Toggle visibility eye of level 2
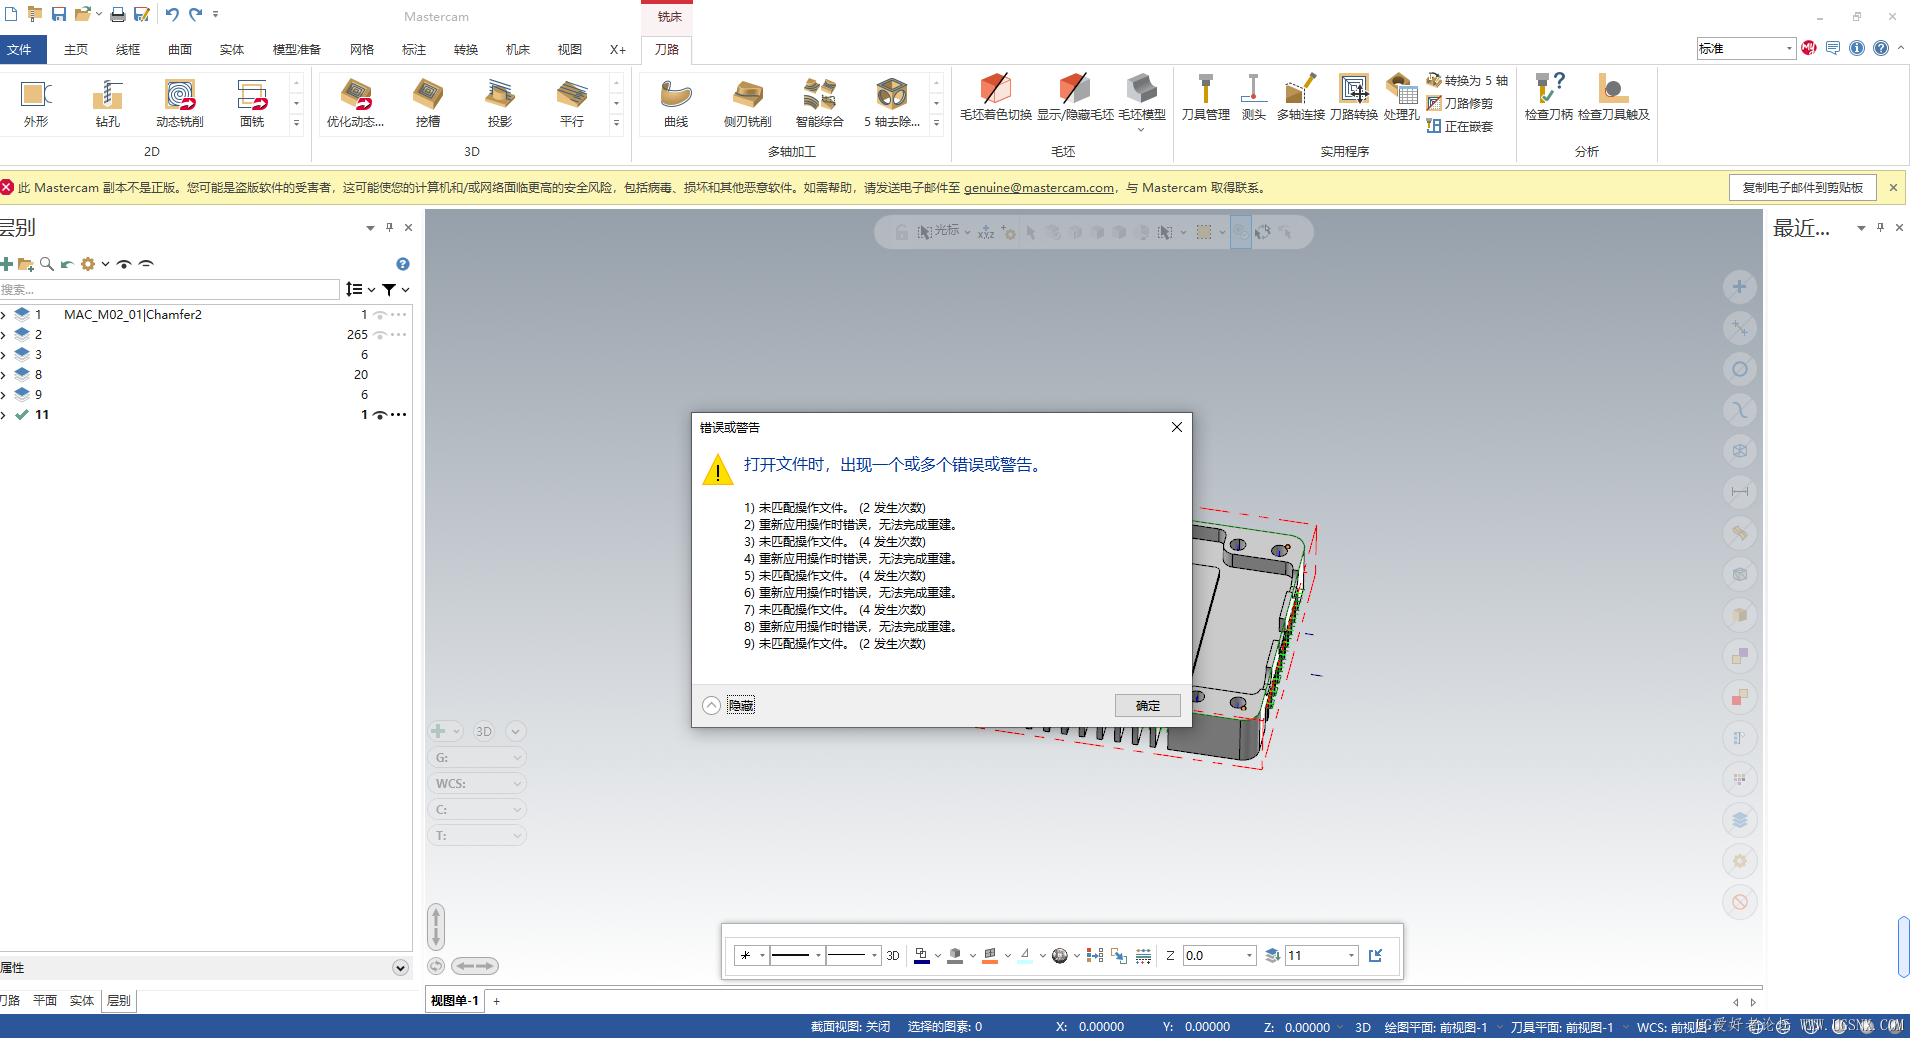This screenshot has height=1038, width=1910. click(380, 334)
